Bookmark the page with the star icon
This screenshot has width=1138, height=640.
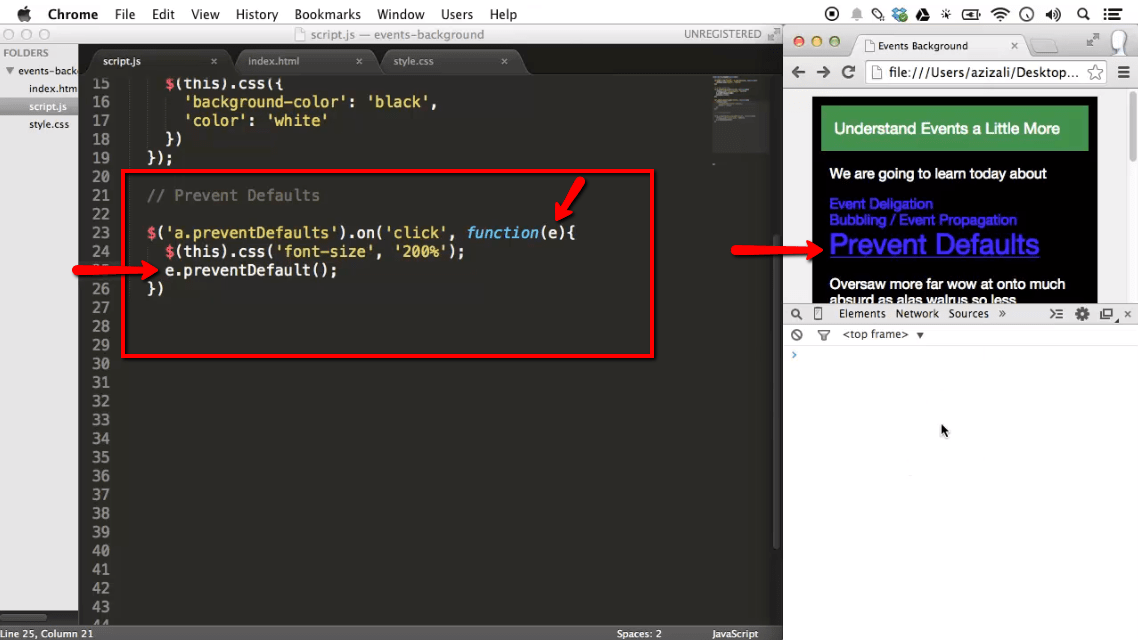(1095, 73)
